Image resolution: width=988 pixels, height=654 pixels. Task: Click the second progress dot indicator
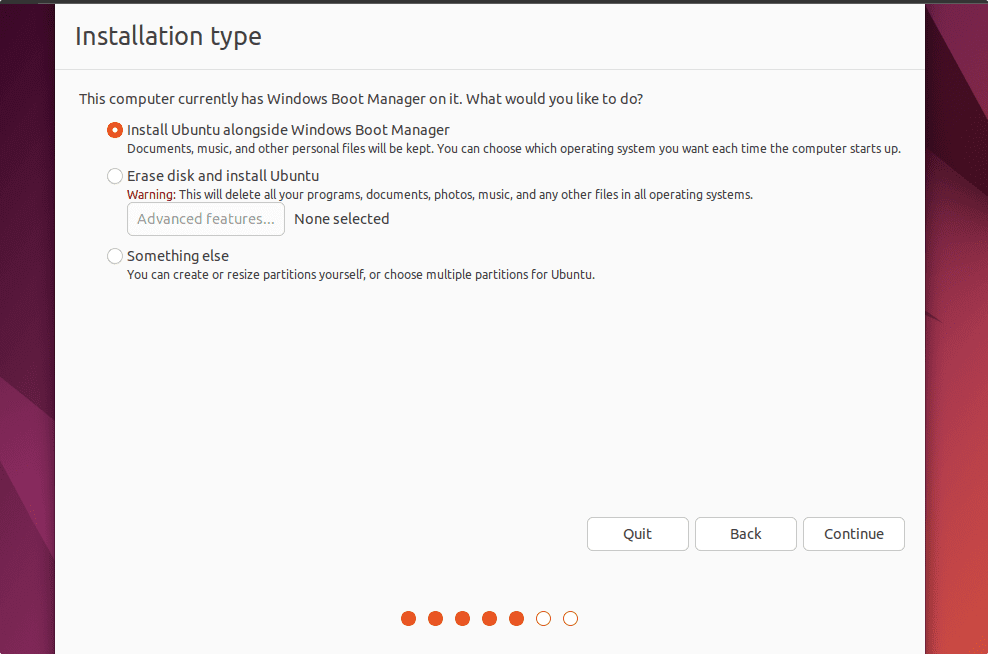435,619
